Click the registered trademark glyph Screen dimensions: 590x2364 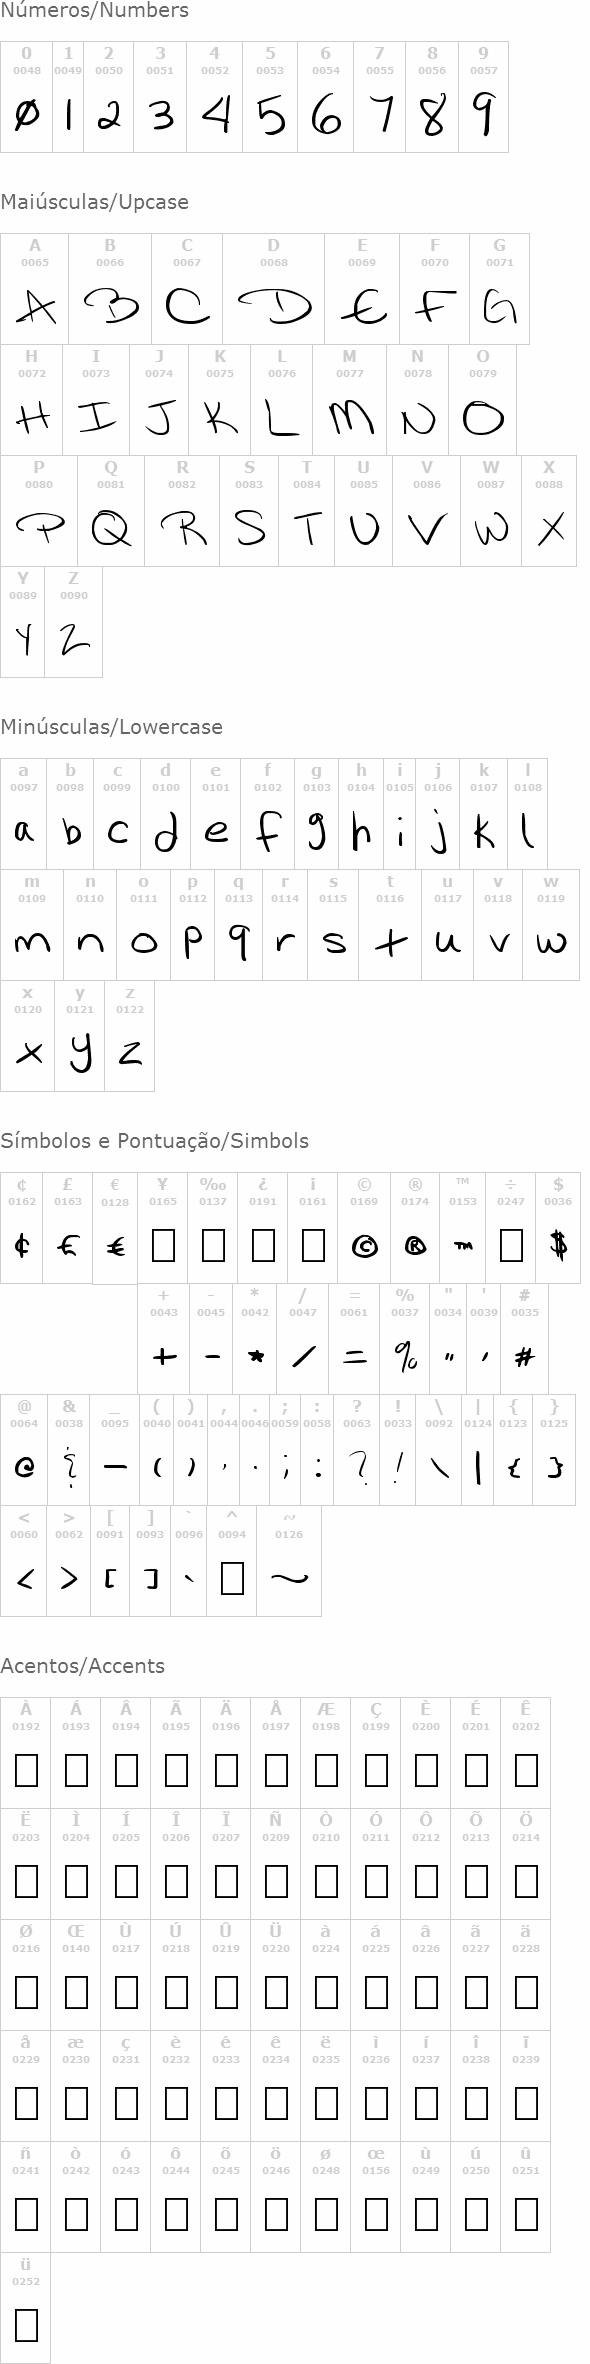tap(415, 1245)
